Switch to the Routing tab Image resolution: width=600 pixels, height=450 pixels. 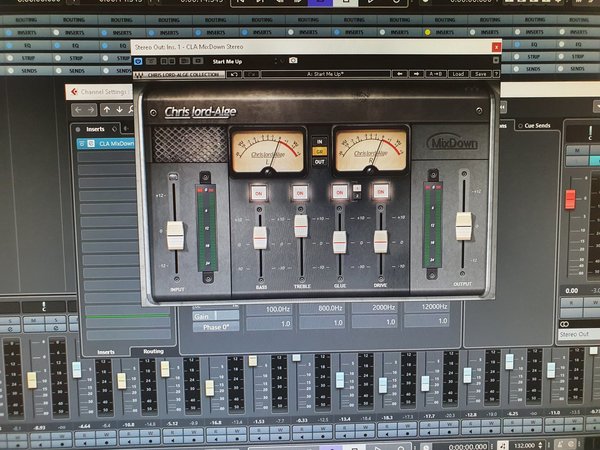tap(153, 351)
